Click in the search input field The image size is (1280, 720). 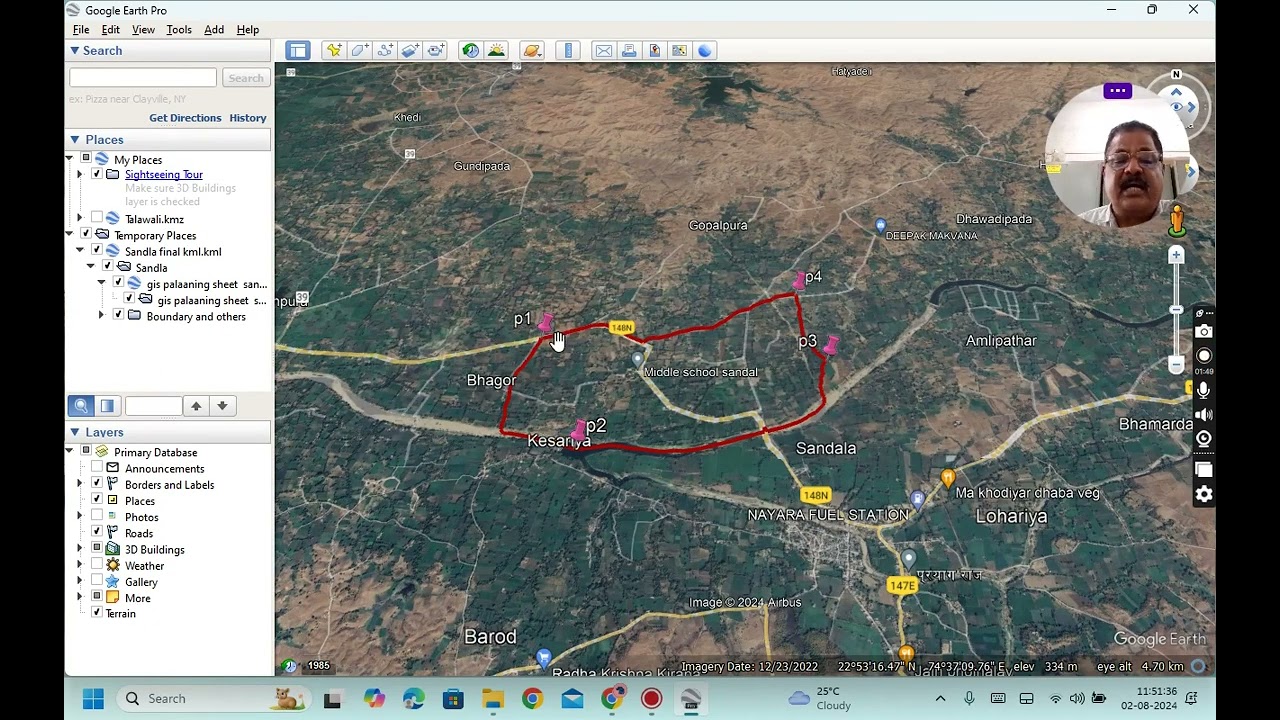[x=143, y=78]
